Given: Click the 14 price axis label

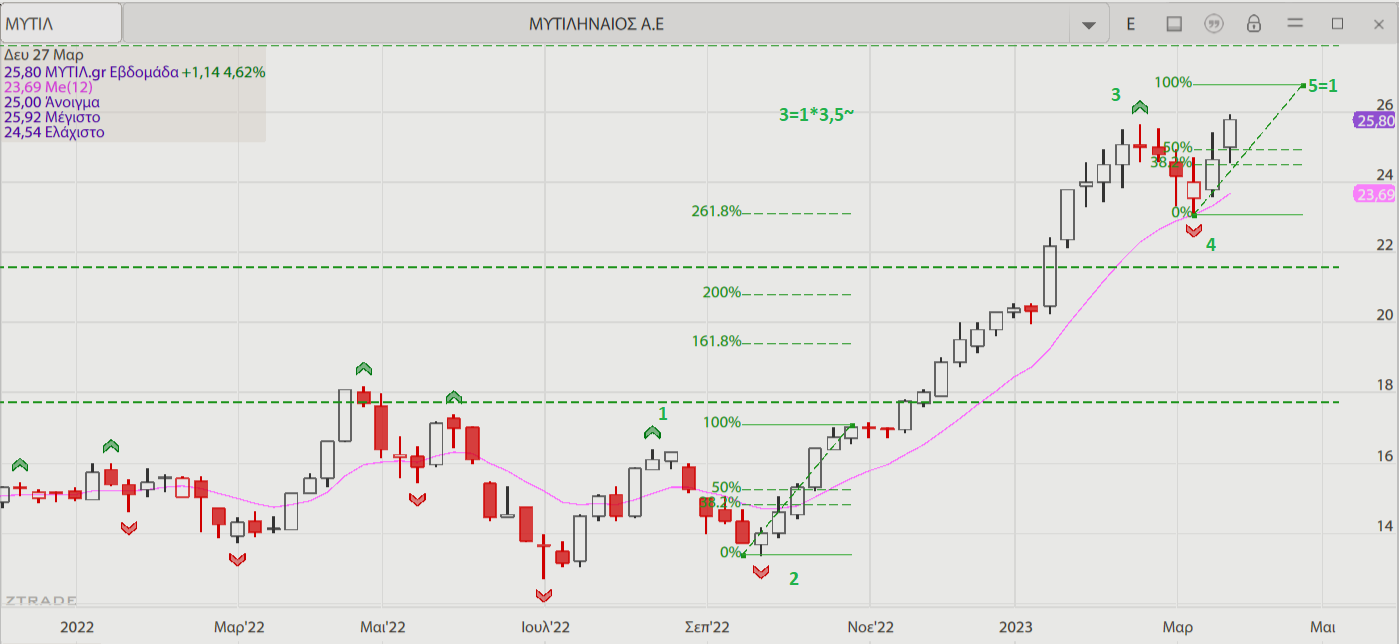Looking at the screenshot, I should pos(1385,526).
